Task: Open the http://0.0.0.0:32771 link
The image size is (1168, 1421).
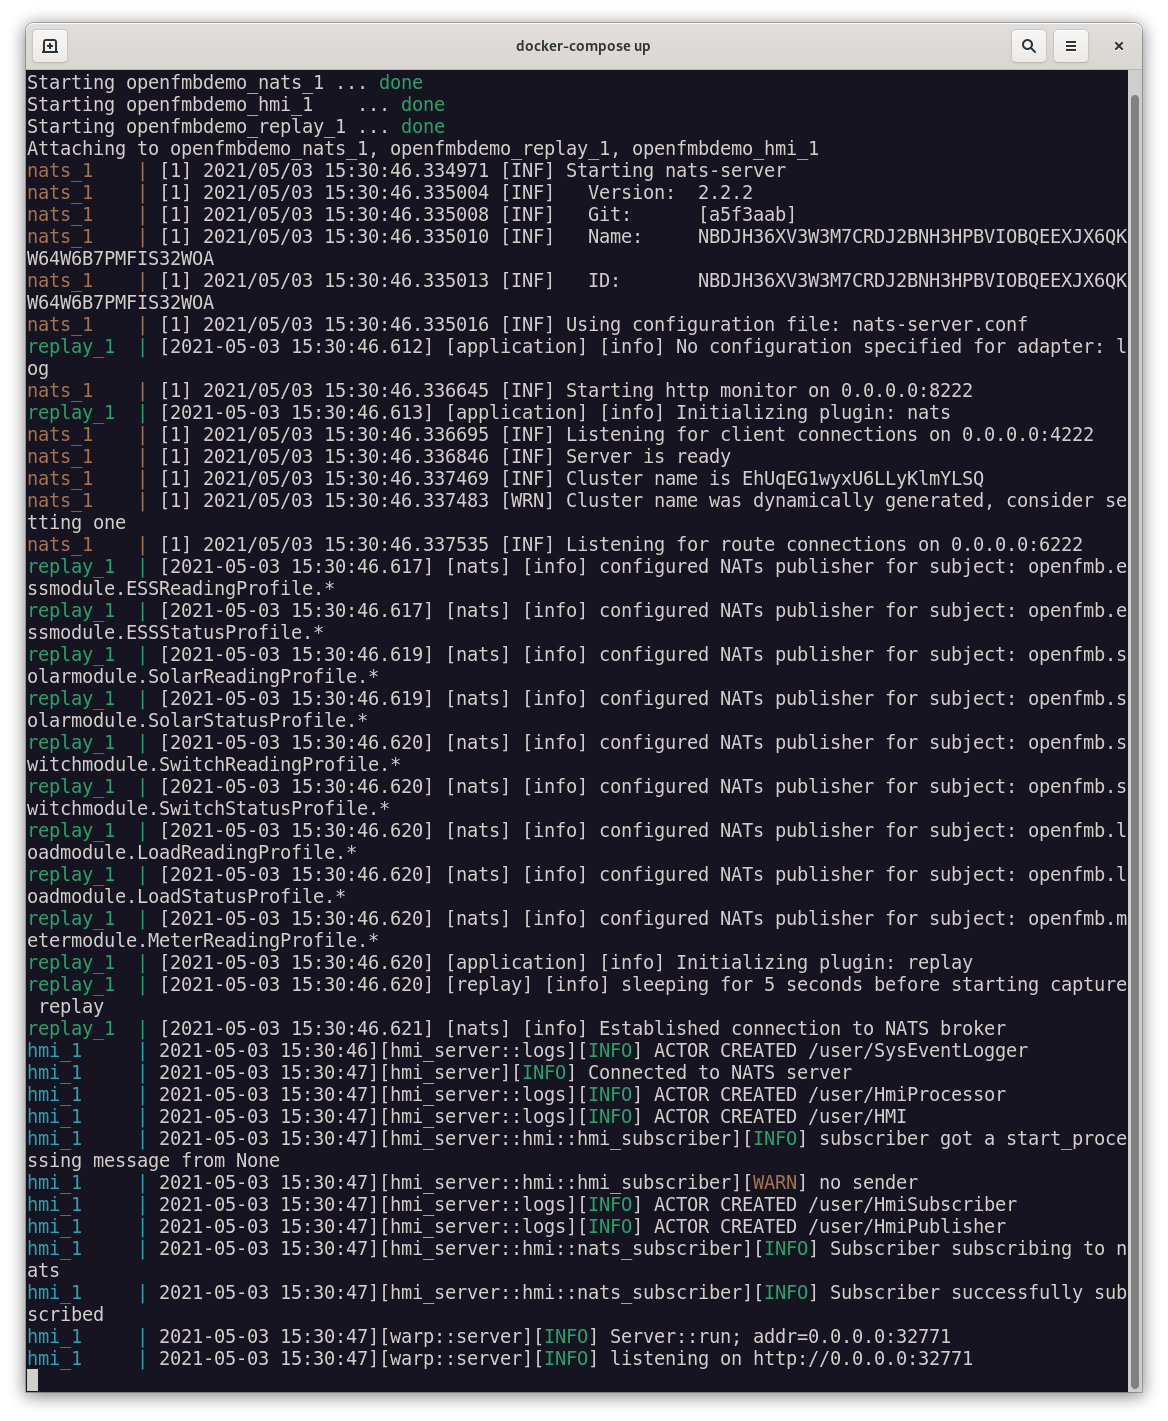Action: [863, 1359]
